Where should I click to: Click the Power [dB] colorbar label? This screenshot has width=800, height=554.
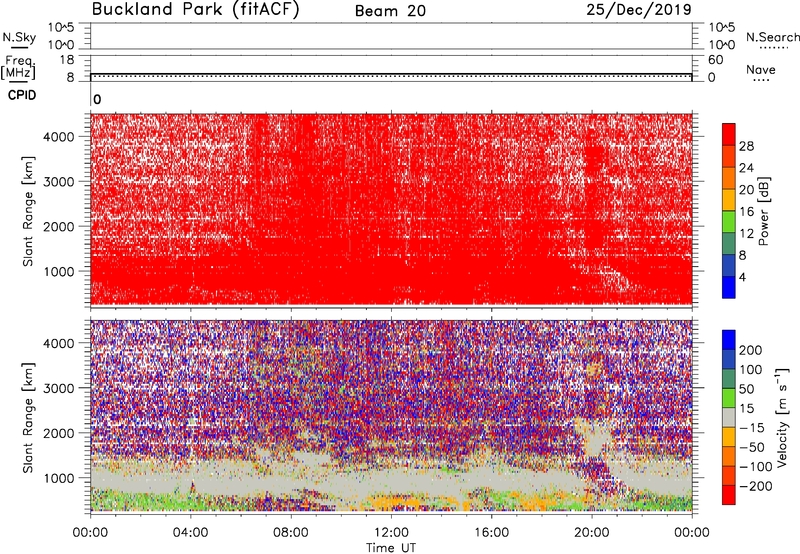pyautogui.click(x=763, y=211)
